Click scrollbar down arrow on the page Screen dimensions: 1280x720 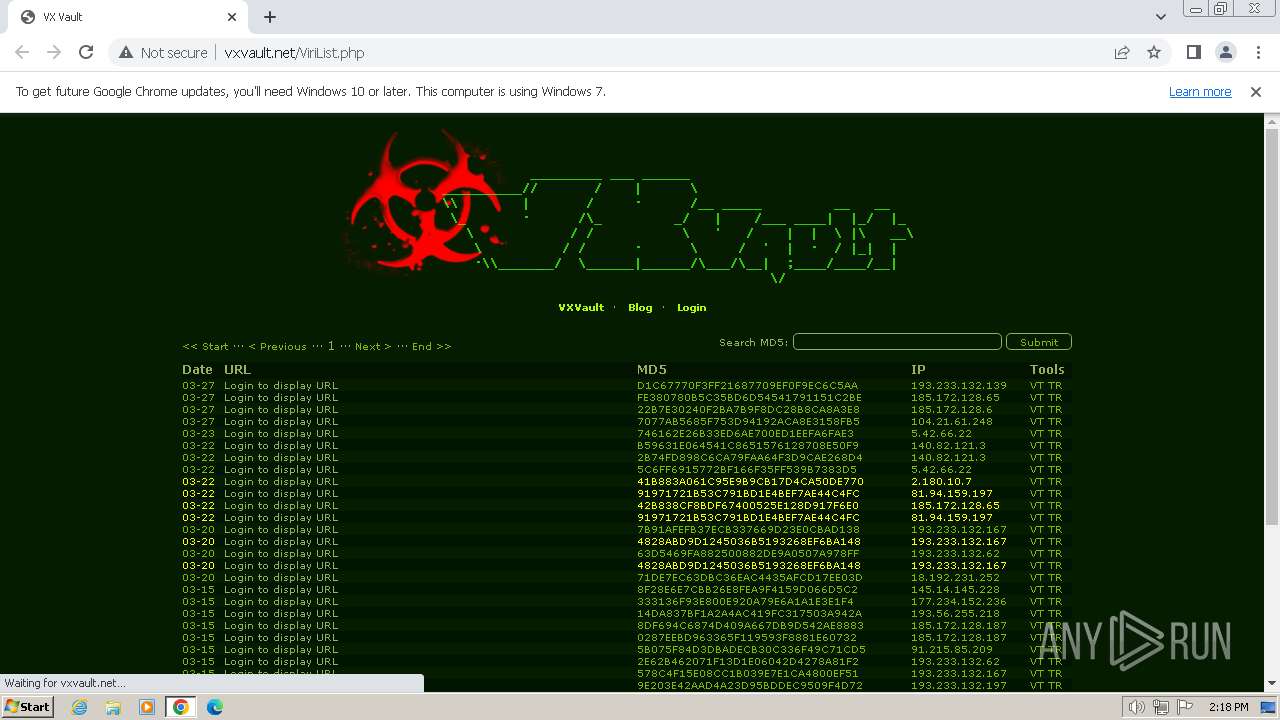click(x=1272, y=683)
